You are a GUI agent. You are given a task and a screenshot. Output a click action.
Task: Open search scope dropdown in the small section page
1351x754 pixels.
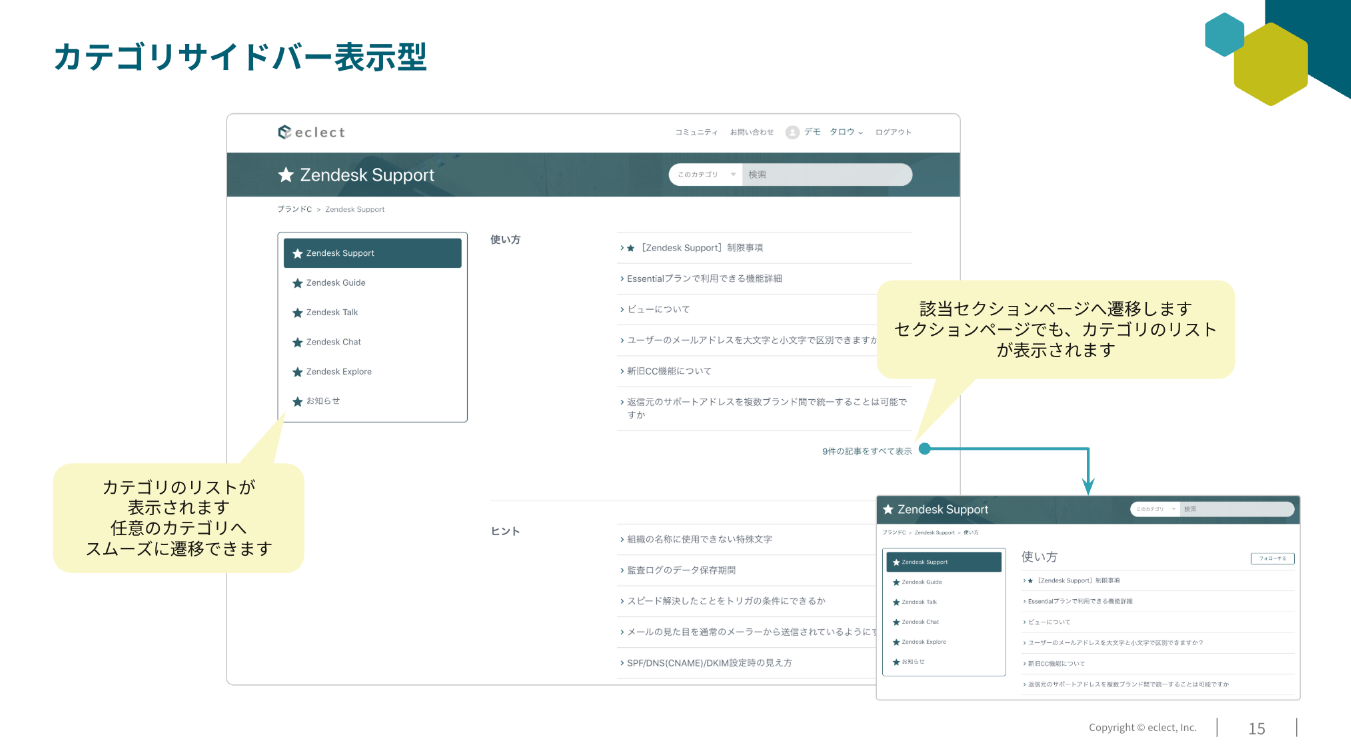coord(1155,509)
